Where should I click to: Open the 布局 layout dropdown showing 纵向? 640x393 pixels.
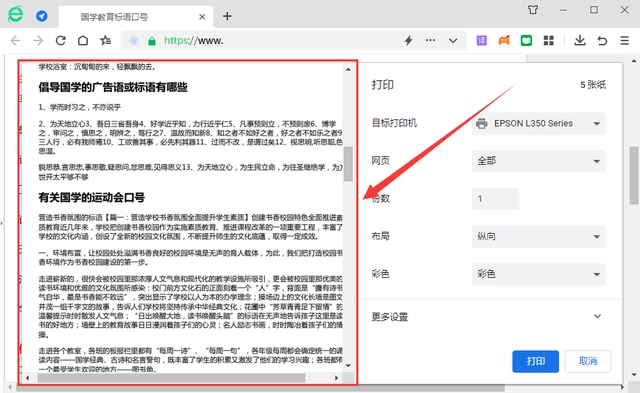point(538,236)
